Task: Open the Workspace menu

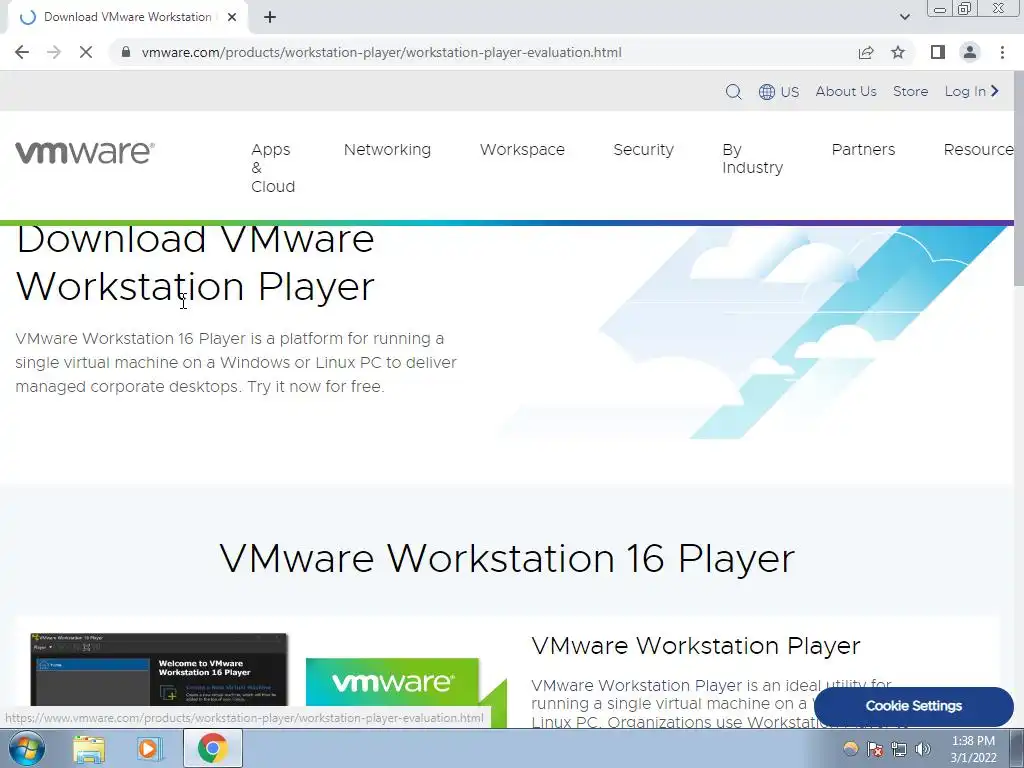Action: [x=522, y=150]
